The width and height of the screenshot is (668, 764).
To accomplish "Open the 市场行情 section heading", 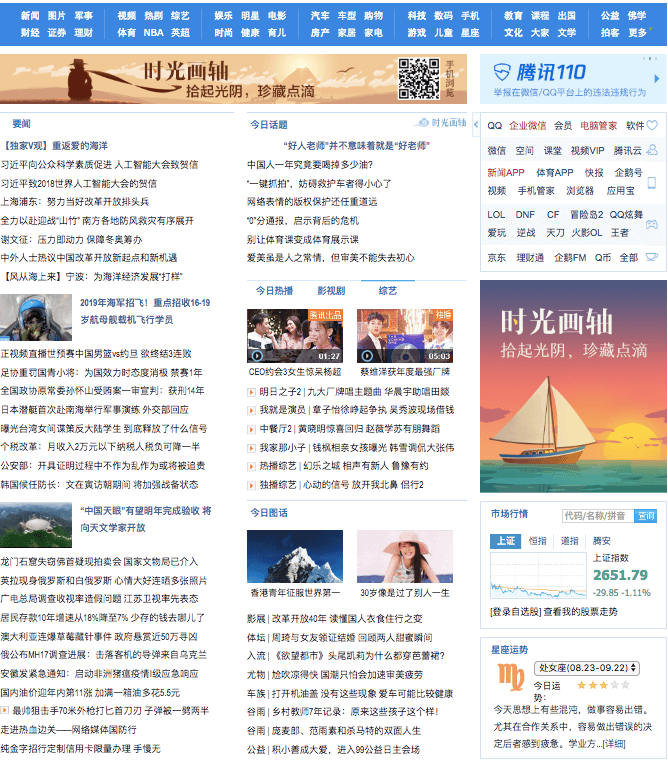I will coord(510,514).
